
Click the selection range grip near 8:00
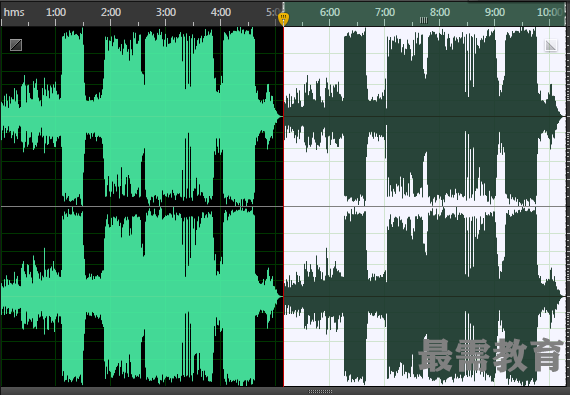pos(424,20)
